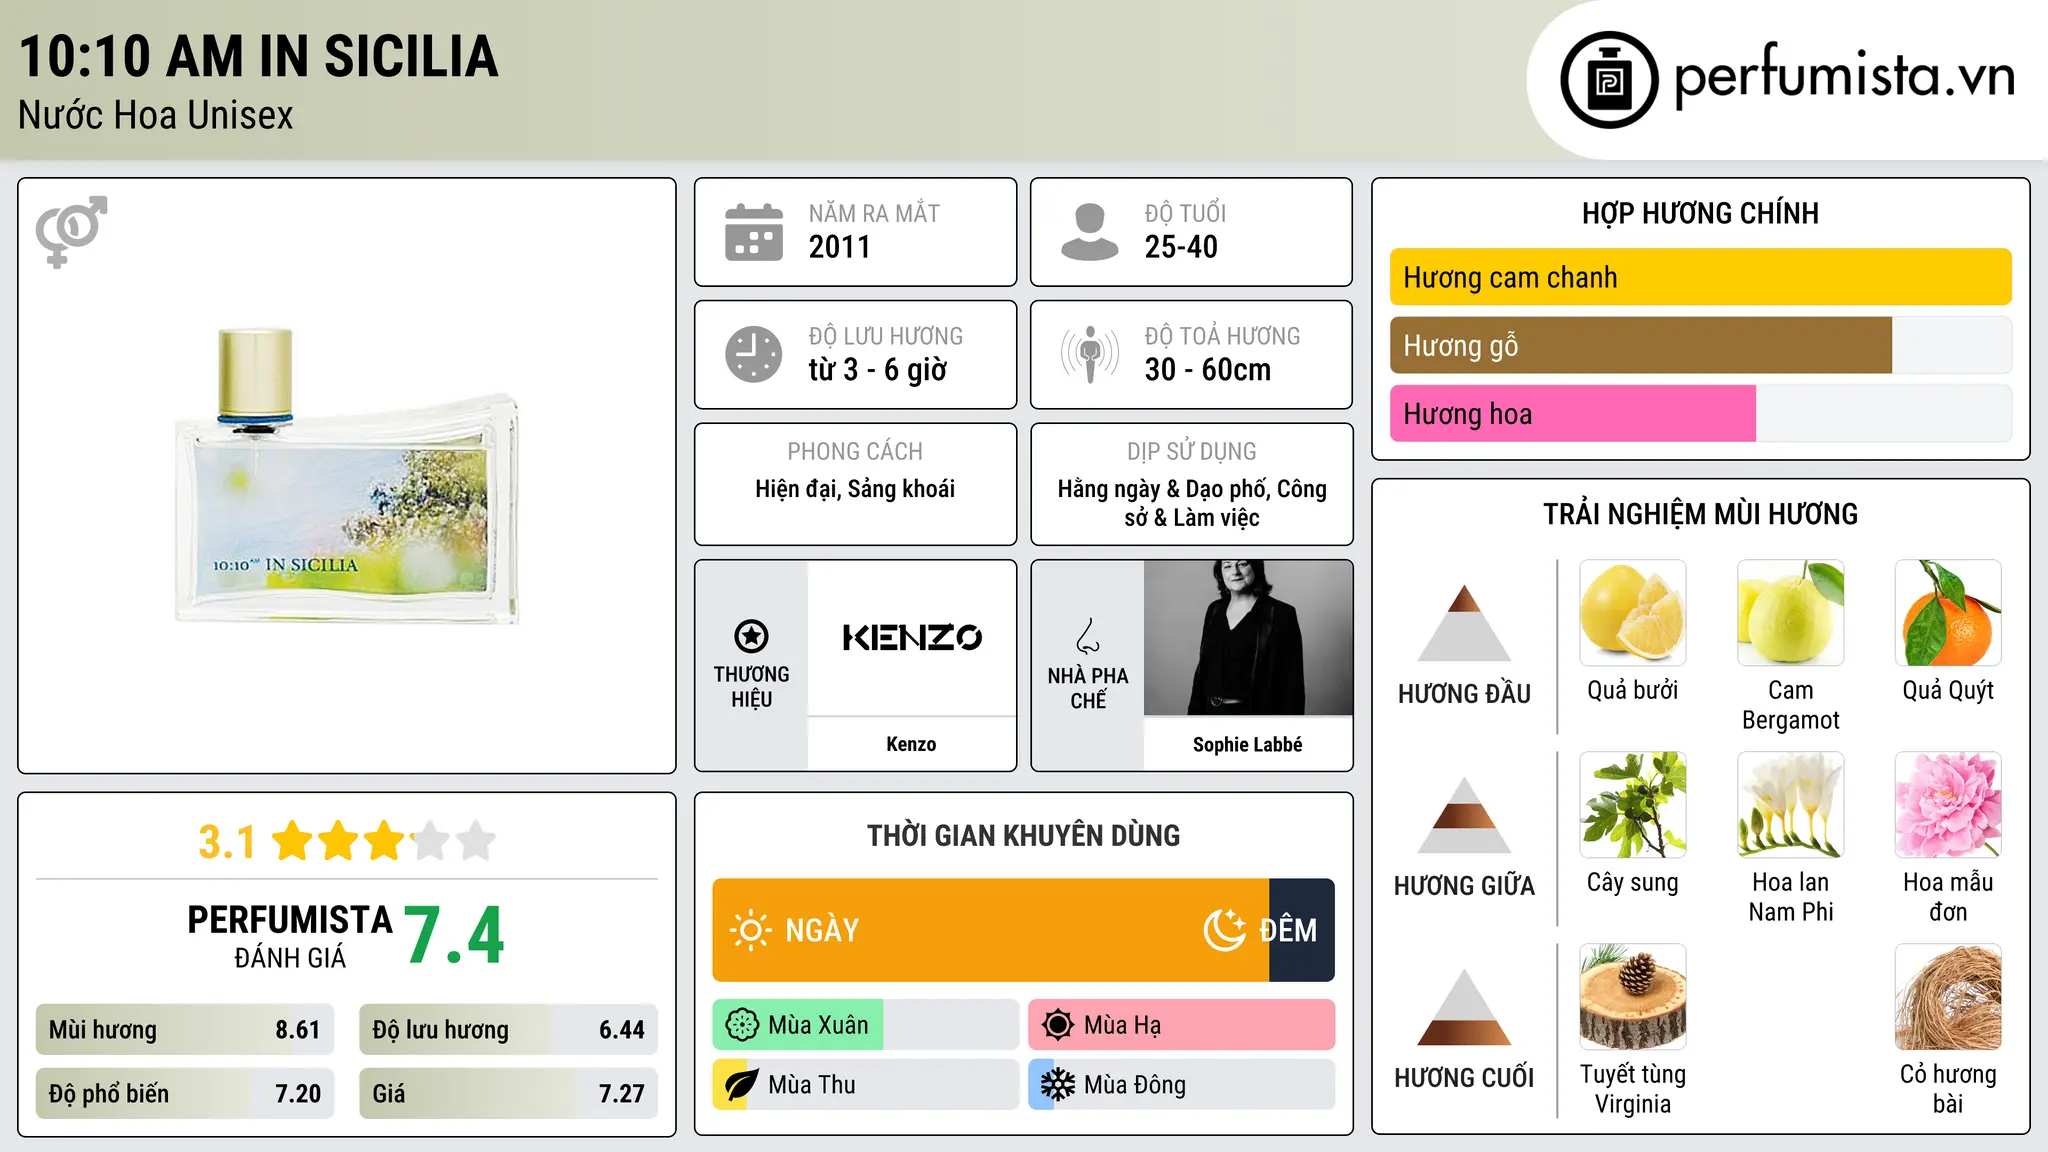Click the star badge icon above Thương hiệu
The width and height of the screenshot is (2048, 1152).
click(751, 636)
